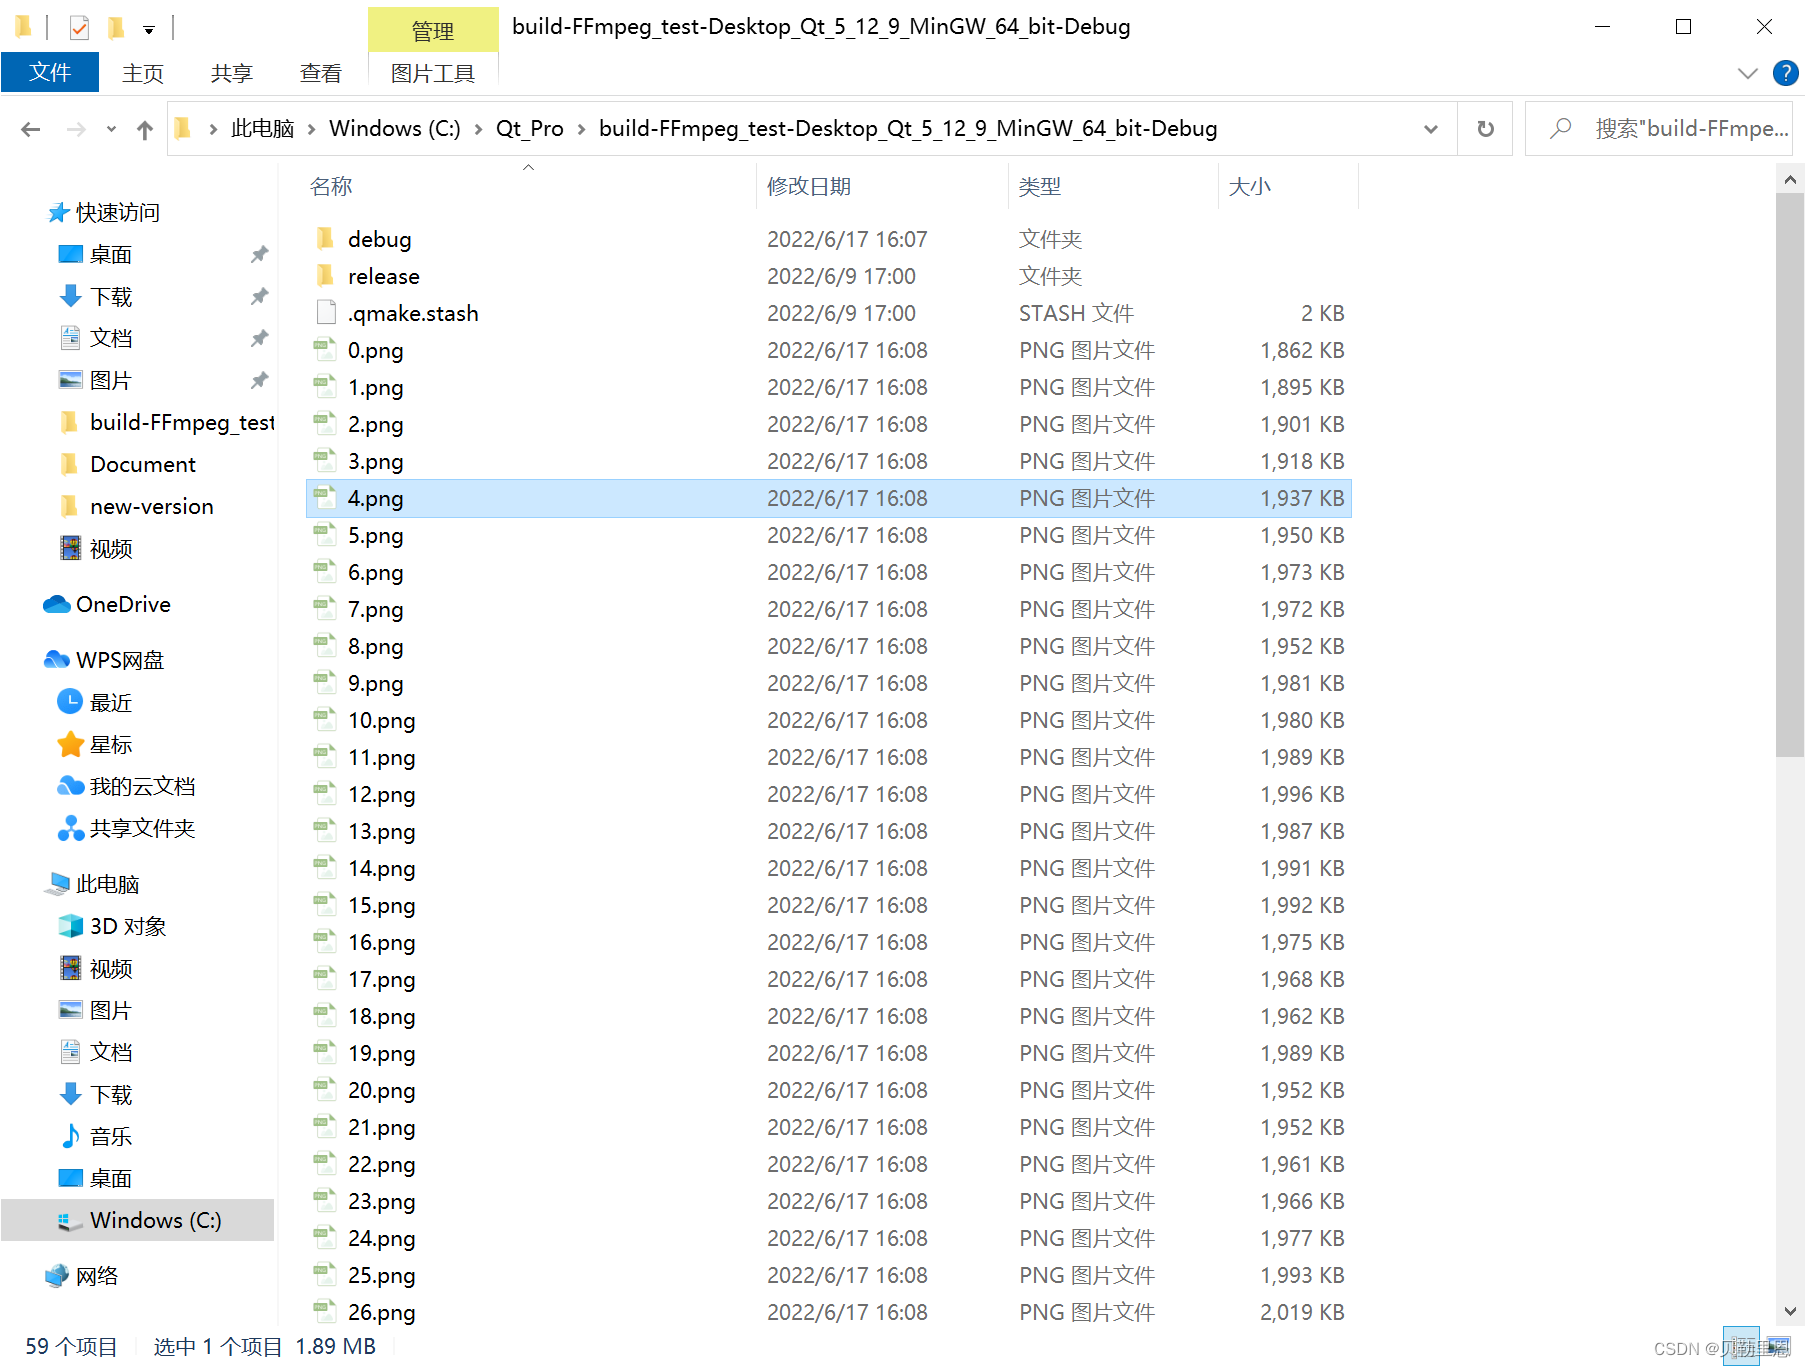This screenshot has width=1806, height=1367.
Task: Click the 1,981 KB size cell
Action: pyautogui.click(x=1302, y=683)
